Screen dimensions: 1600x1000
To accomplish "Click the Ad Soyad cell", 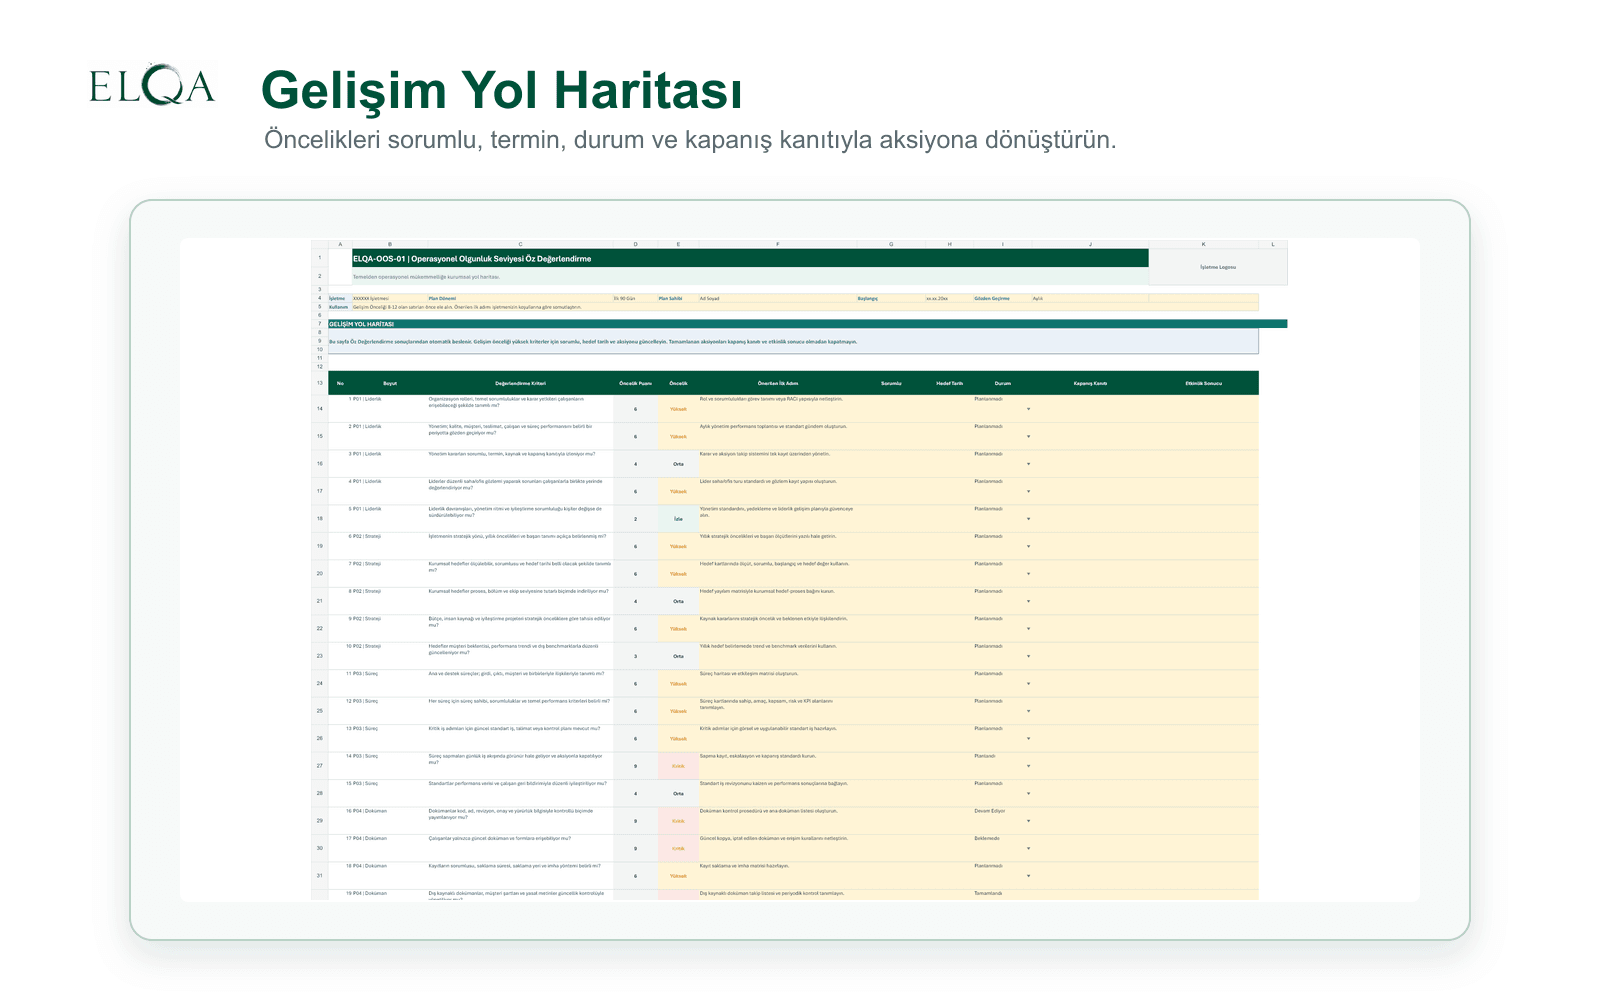I will tap(777, 298).
